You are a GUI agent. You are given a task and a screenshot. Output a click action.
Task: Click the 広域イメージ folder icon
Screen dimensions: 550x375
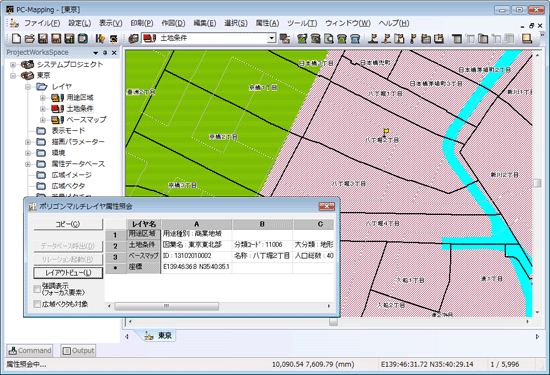point(41,175)
